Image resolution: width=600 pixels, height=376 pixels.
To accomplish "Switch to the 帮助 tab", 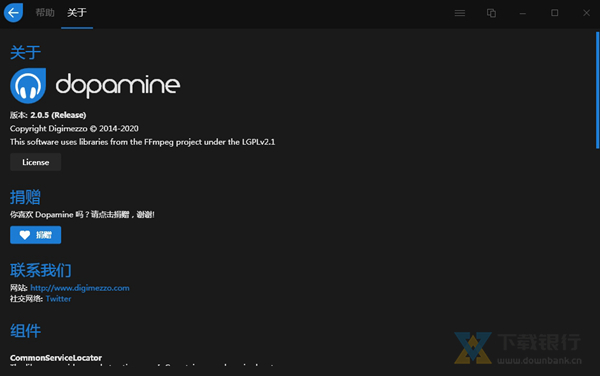I will 45,13.
